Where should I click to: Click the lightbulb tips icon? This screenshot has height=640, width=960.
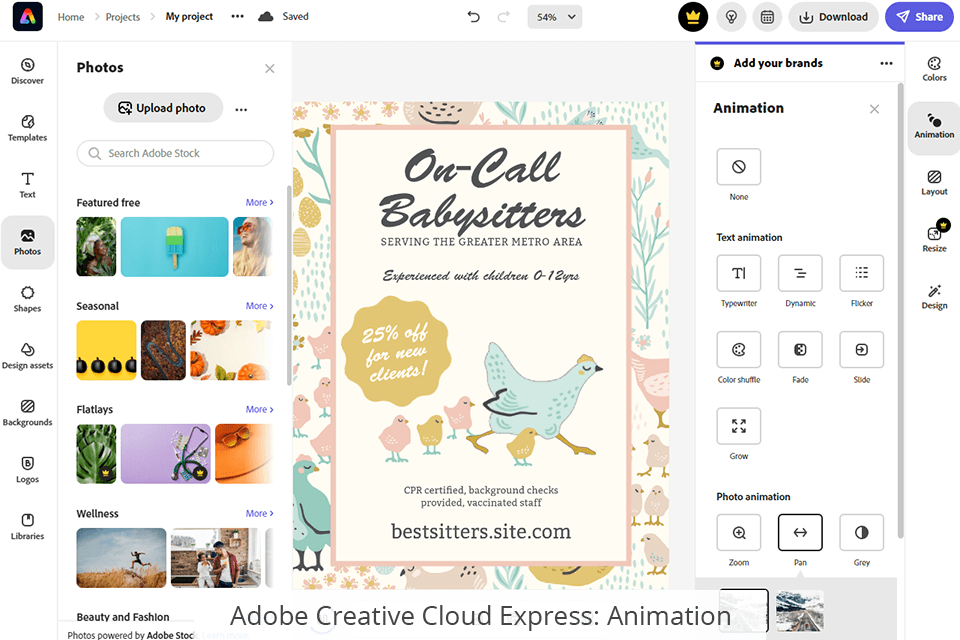(731, 17)
